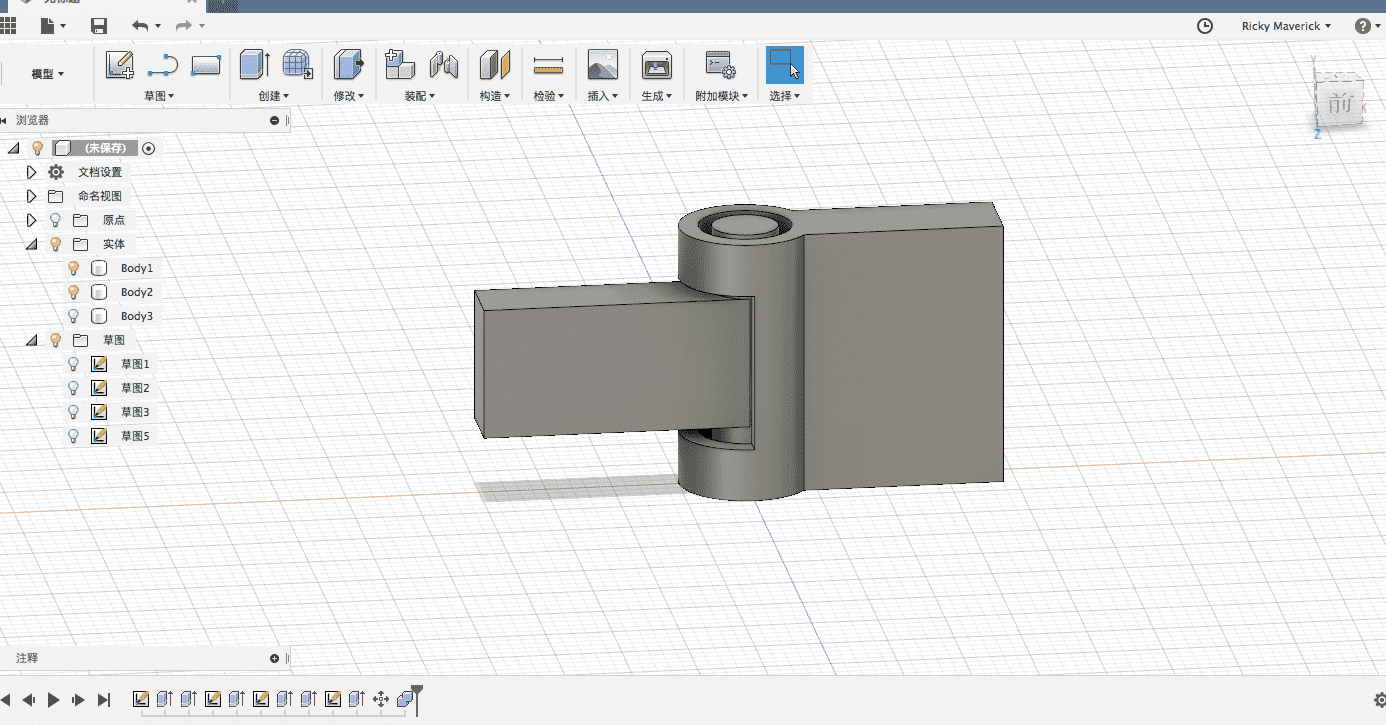Expand the 文档设置 node

[31, 172]
